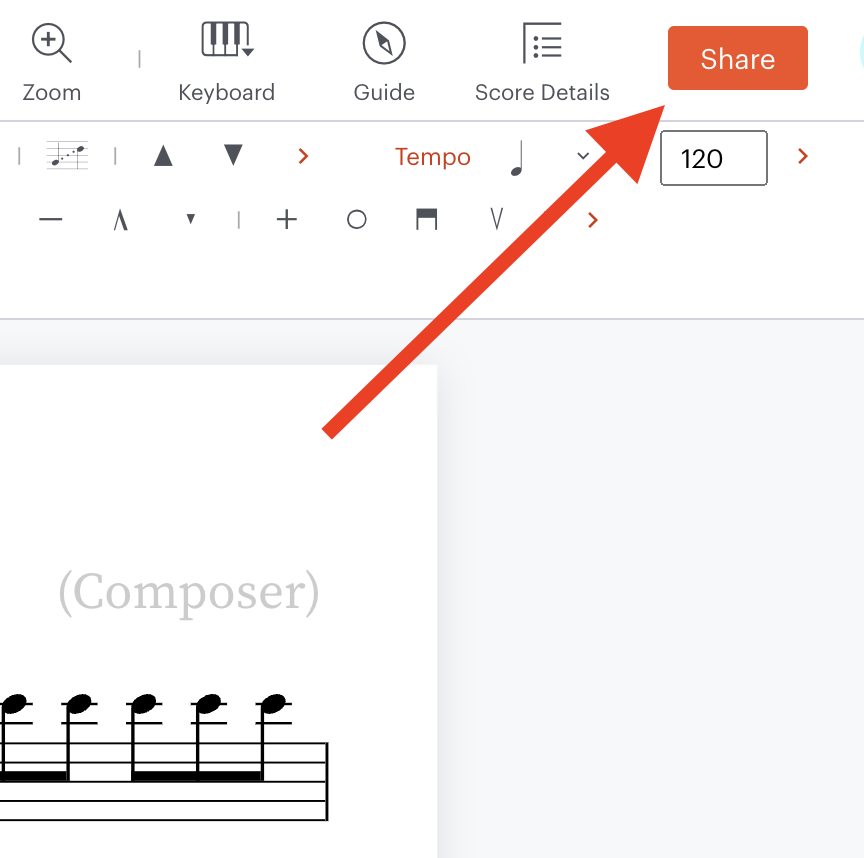Toggle the small staccatissimo wedge articulation
Viewport: 864px width, 858px height.
pyautogui.click(x=191, y=219)
